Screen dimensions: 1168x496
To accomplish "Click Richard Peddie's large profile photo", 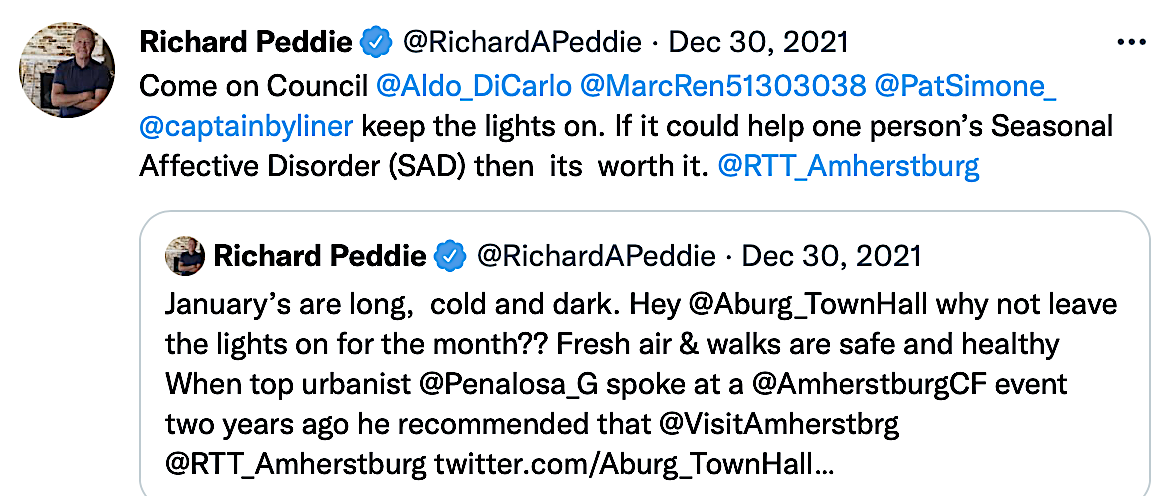I will [x=68, y=70].
